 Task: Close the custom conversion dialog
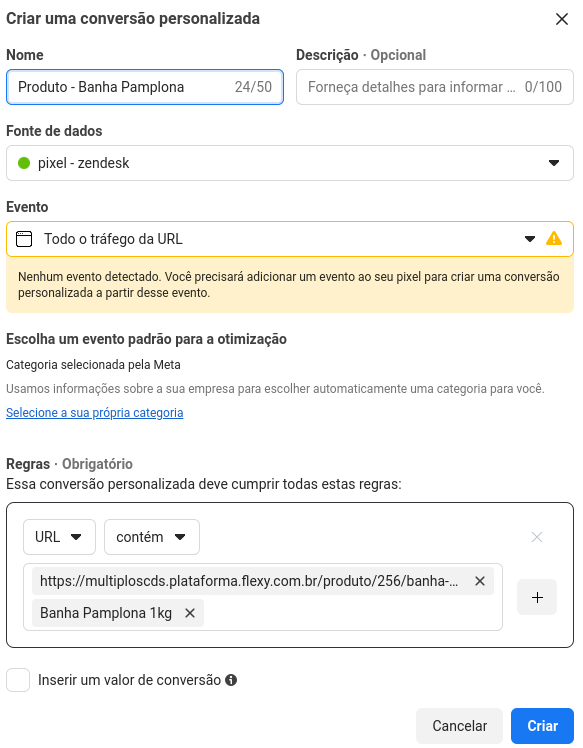pos(562,19)
